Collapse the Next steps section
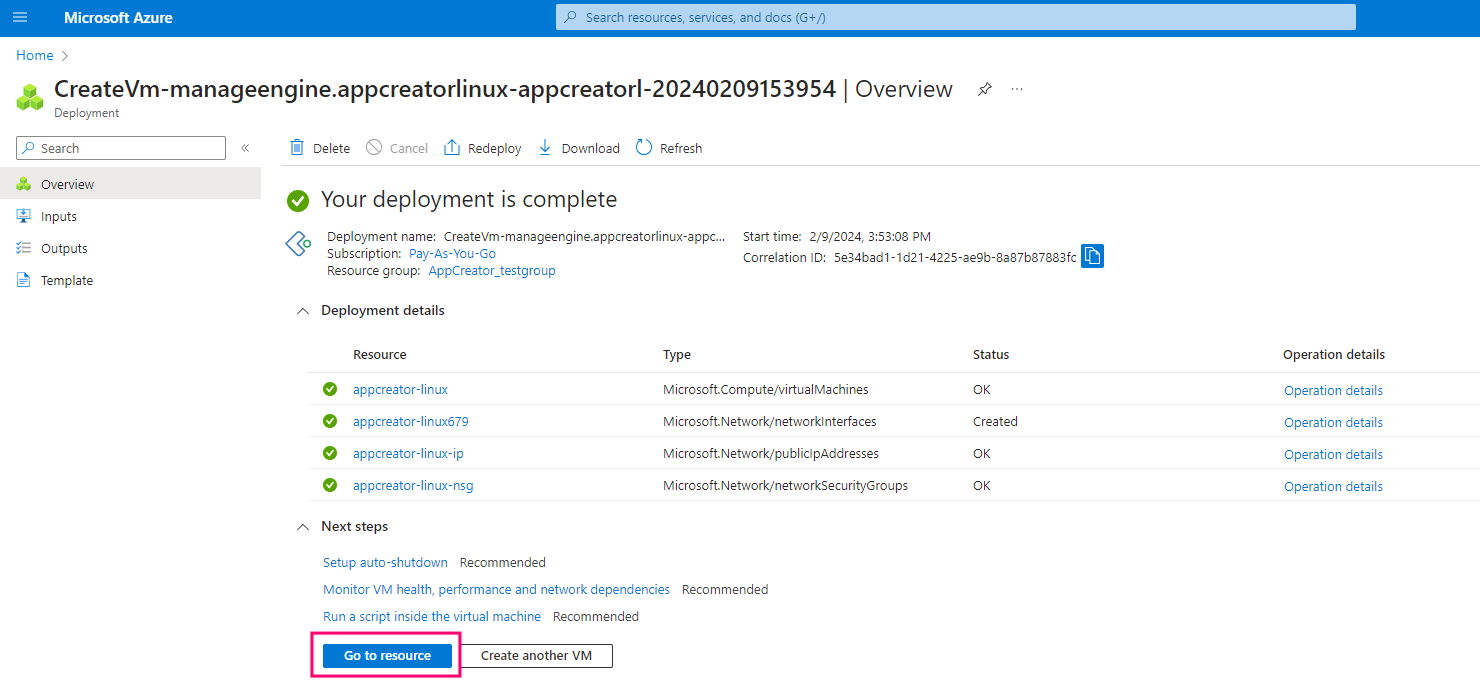1480x681 pixels. pos(303,527)
